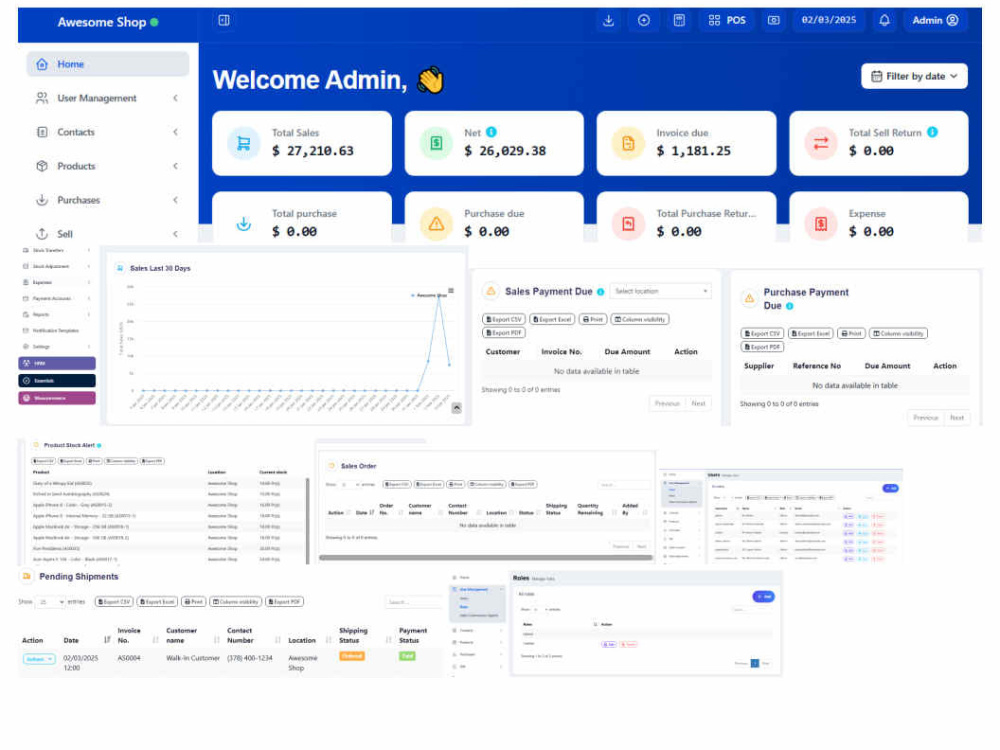The height and width of the screenshot is (750, 1000).
Task: Export CSV in Pending Shipments
Action: 114,601
